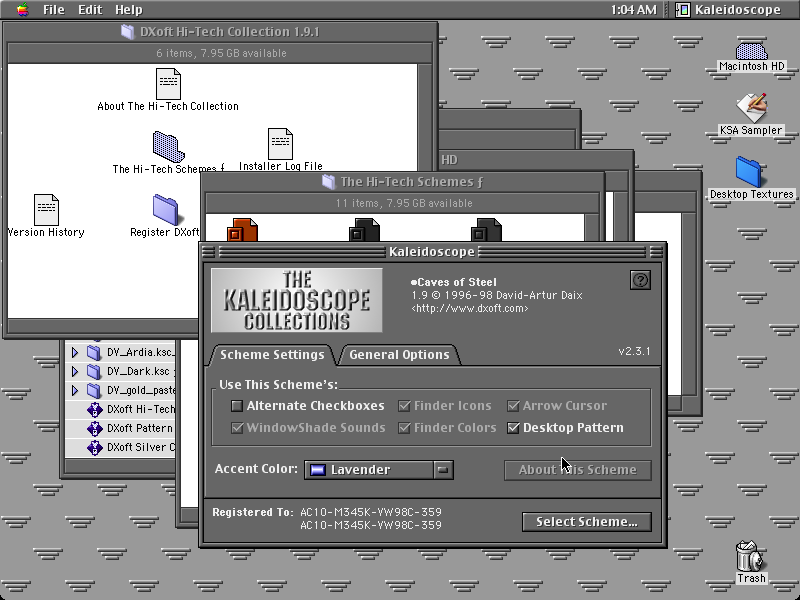Click the "11 items, 7.95 GB available" text
The height and width of the screenshot is (600, 800).
click(x=404, y=203)
